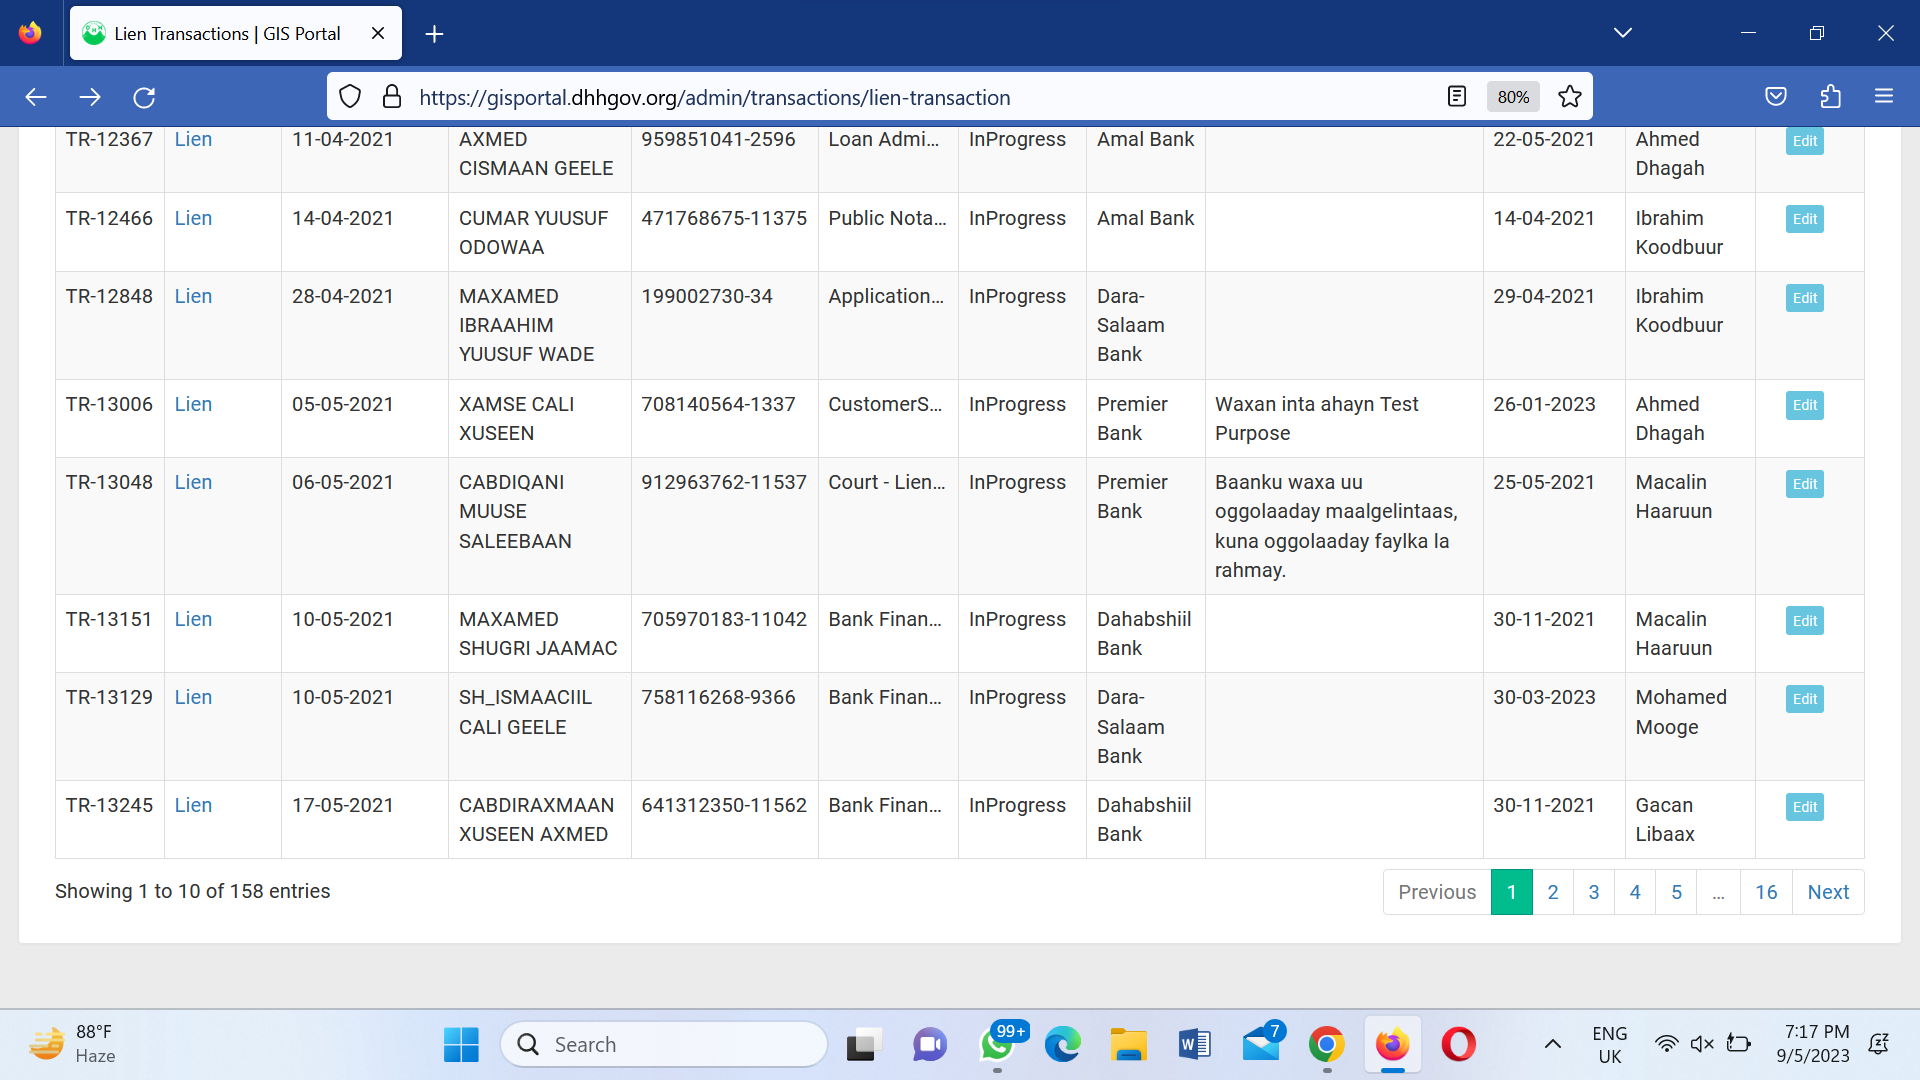
Task: Edit transaction TR-13129
Action: click(x=1804, y=699)
